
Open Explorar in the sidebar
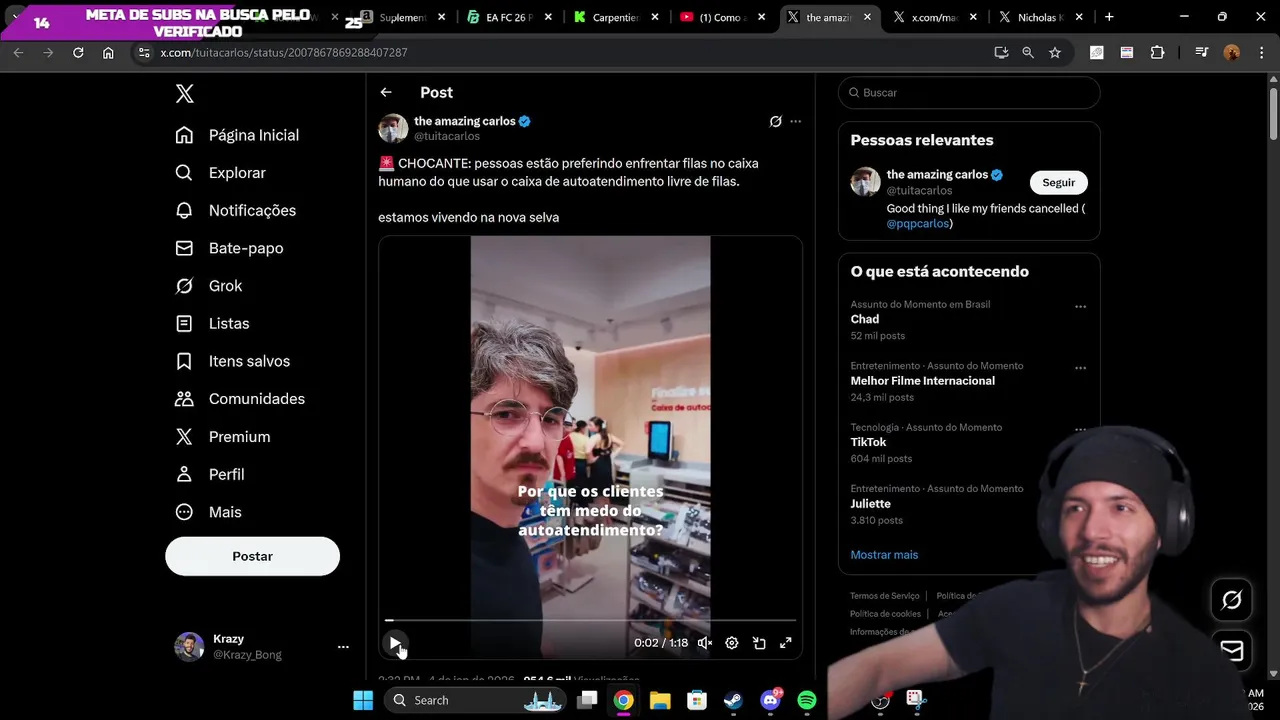tap(221, 173)
